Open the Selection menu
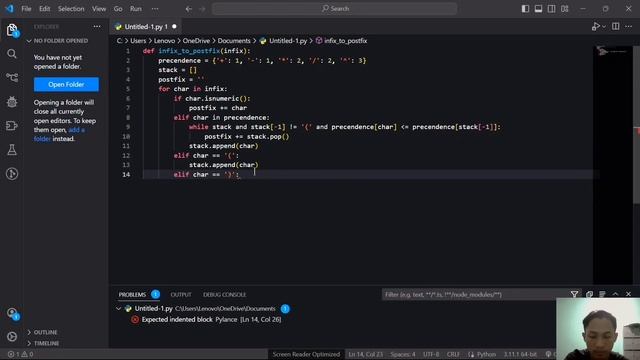This screenshot has width=640, height=360. pyautogui.click(x=71, y=9)
